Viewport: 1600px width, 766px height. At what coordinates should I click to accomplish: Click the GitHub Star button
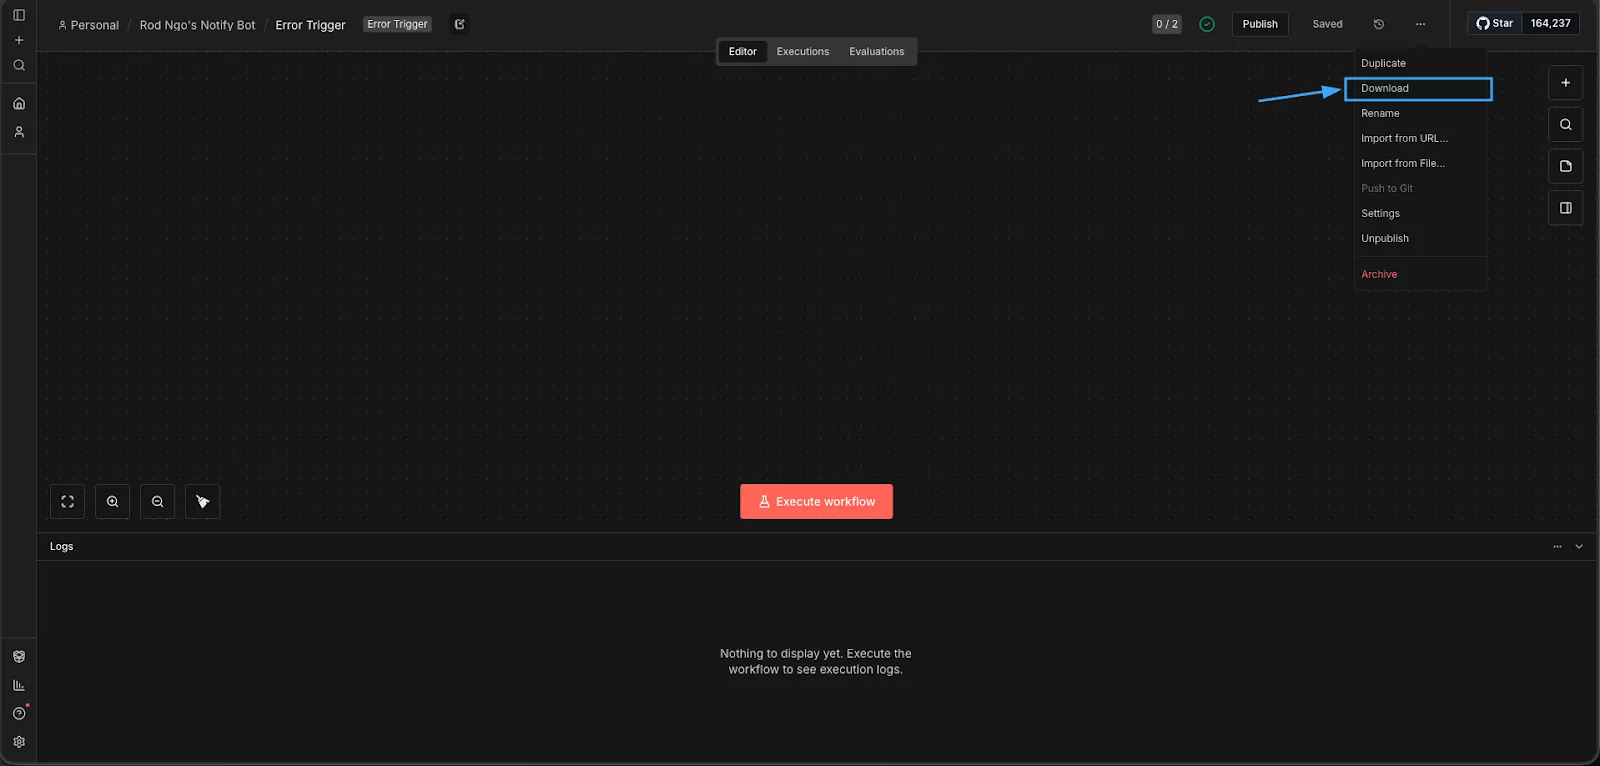point(1495,23)
